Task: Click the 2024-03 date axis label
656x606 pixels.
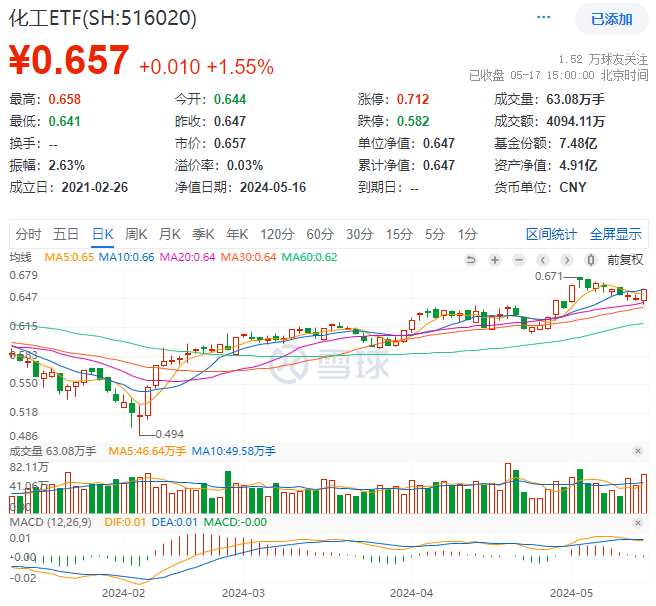Action: point(243,593)
